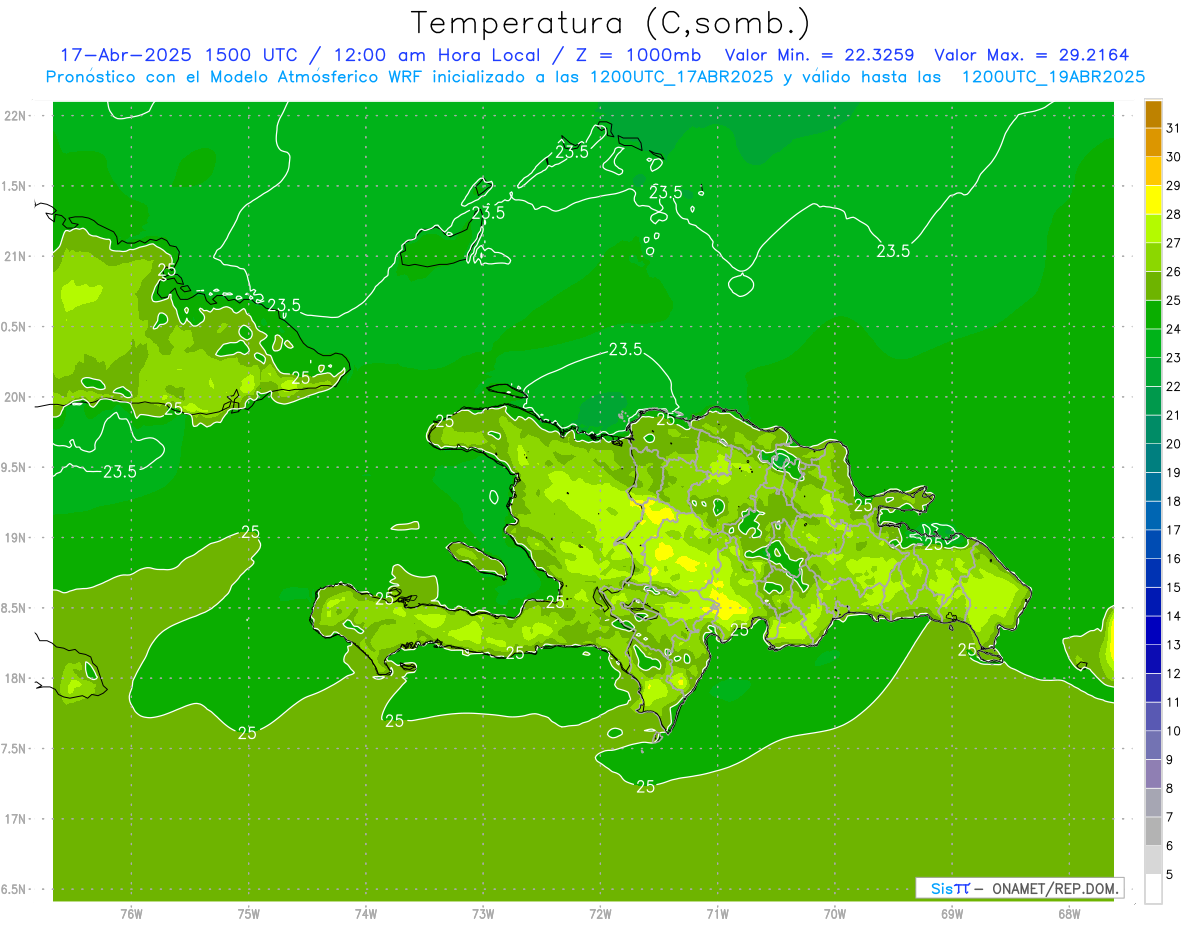1200x927 pixels.
Task: Click the blue 'Sisπ' logo text
Action: (x=949, y=888)
